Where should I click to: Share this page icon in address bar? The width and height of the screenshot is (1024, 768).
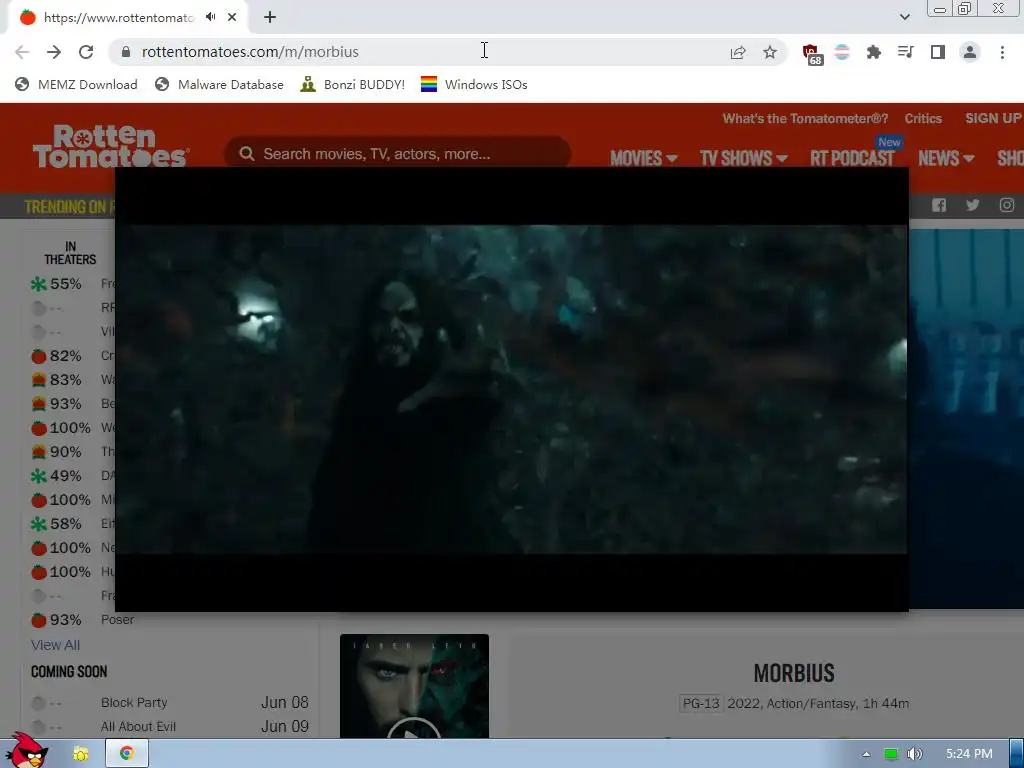coord(738,52)
